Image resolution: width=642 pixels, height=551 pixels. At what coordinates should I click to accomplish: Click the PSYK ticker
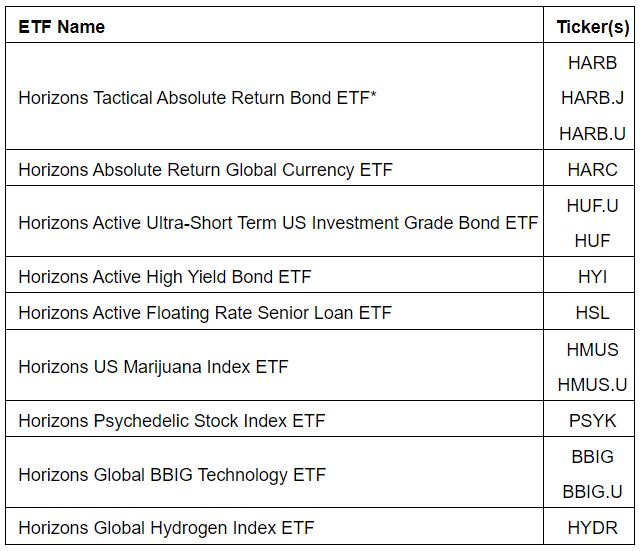[592, 421]
